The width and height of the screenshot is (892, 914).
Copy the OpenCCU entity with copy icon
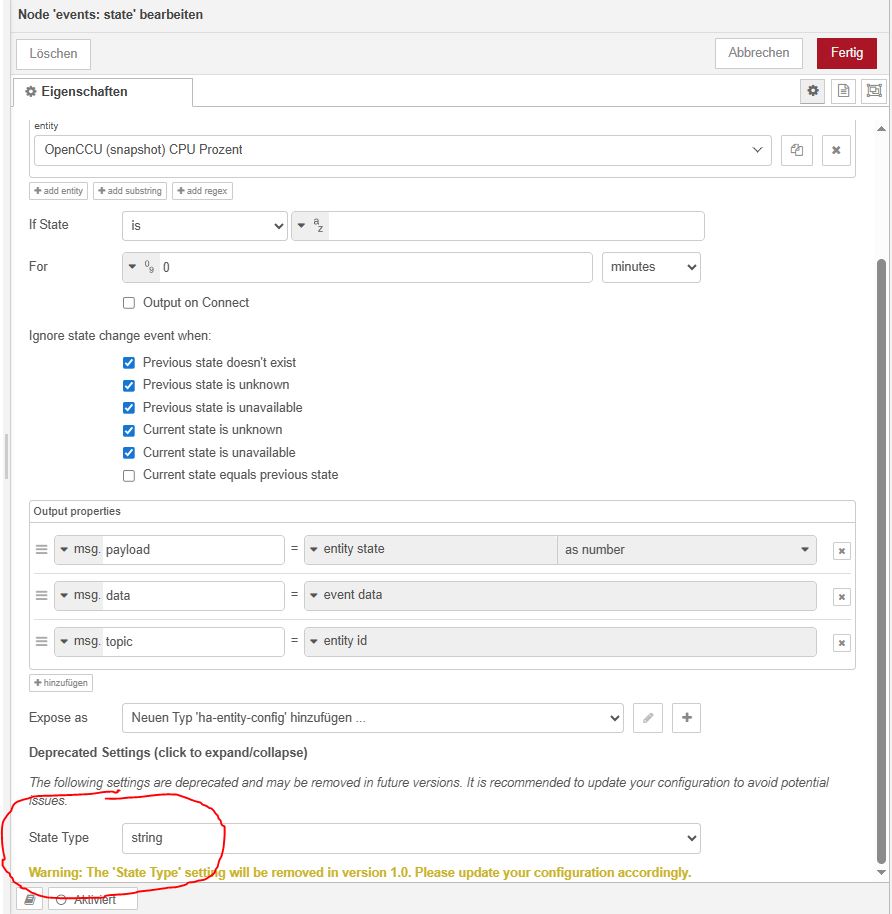click(796, 150)
